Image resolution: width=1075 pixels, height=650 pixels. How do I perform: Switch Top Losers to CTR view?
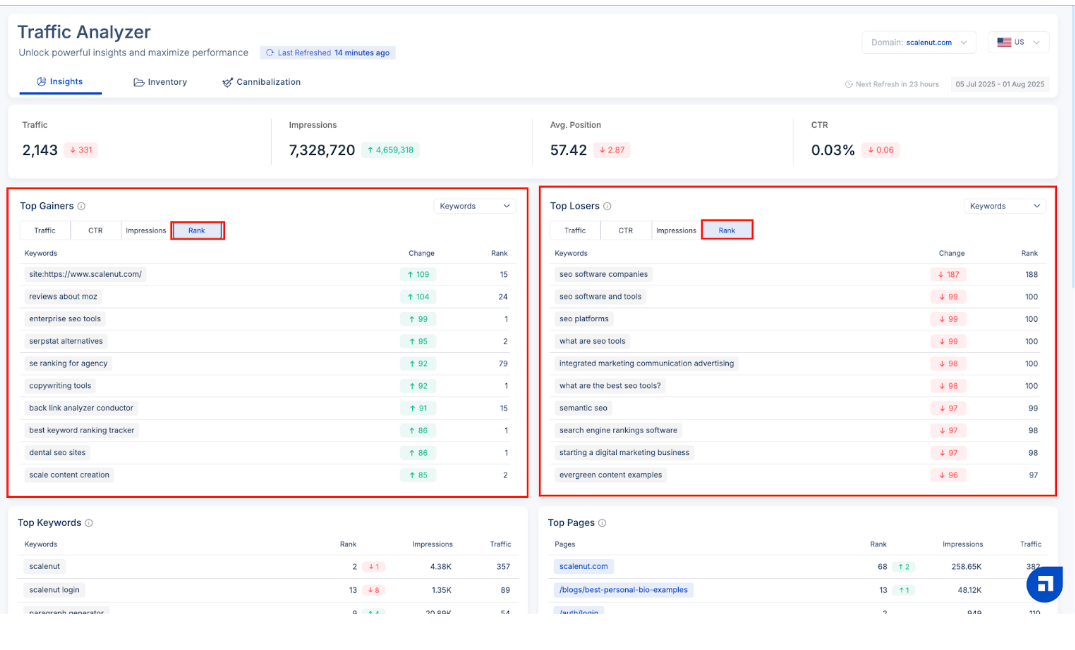tap(625, 230)
